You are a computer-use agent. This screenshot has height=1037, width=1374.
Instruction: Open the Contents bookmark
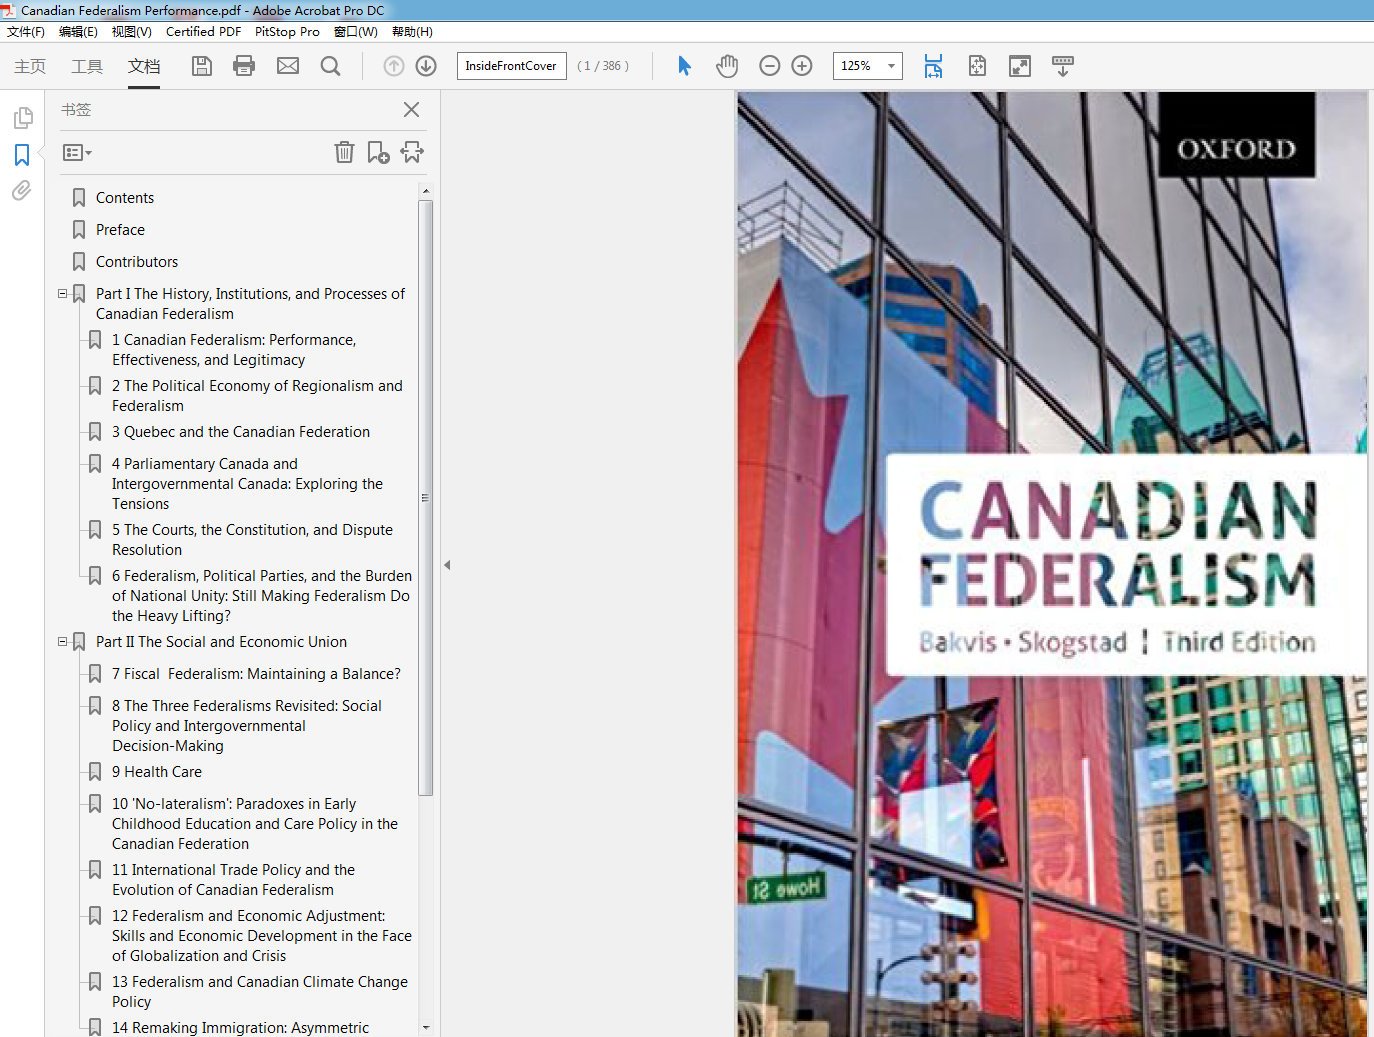click(125, 198)
